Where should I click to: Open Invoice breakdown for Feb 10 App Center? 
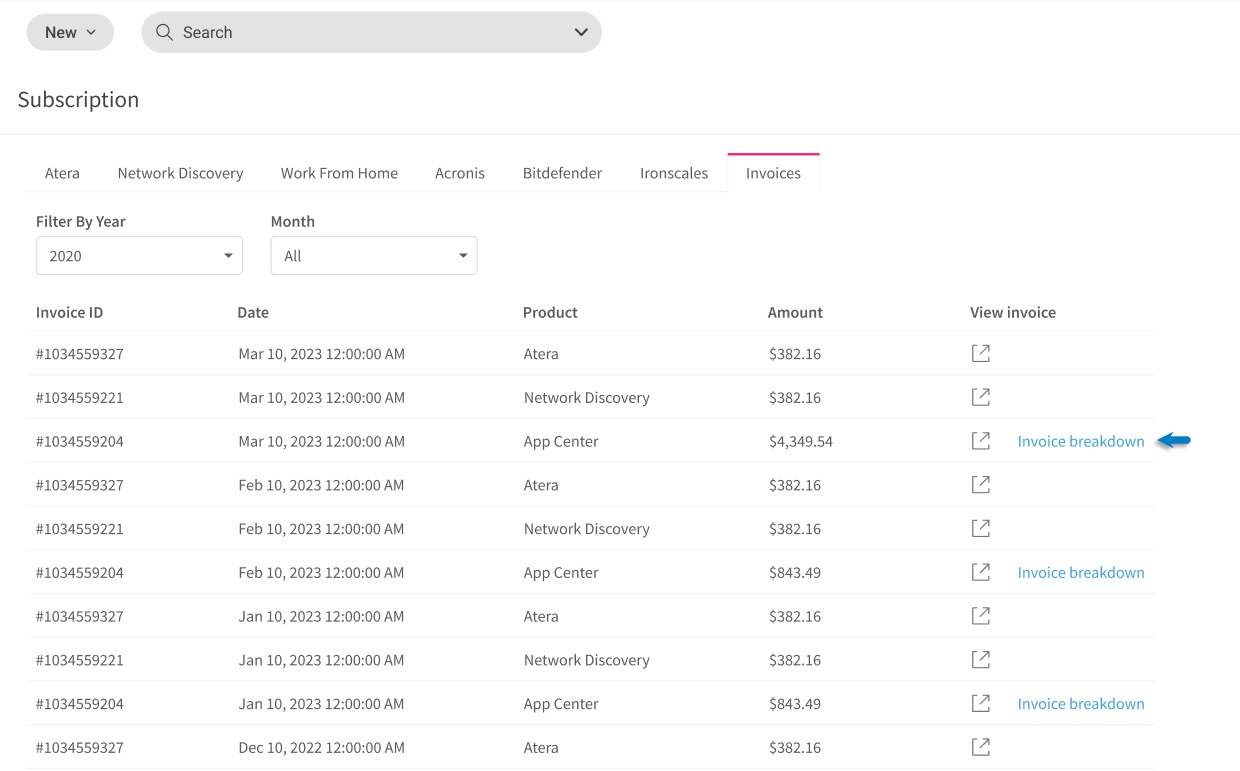1081,572
